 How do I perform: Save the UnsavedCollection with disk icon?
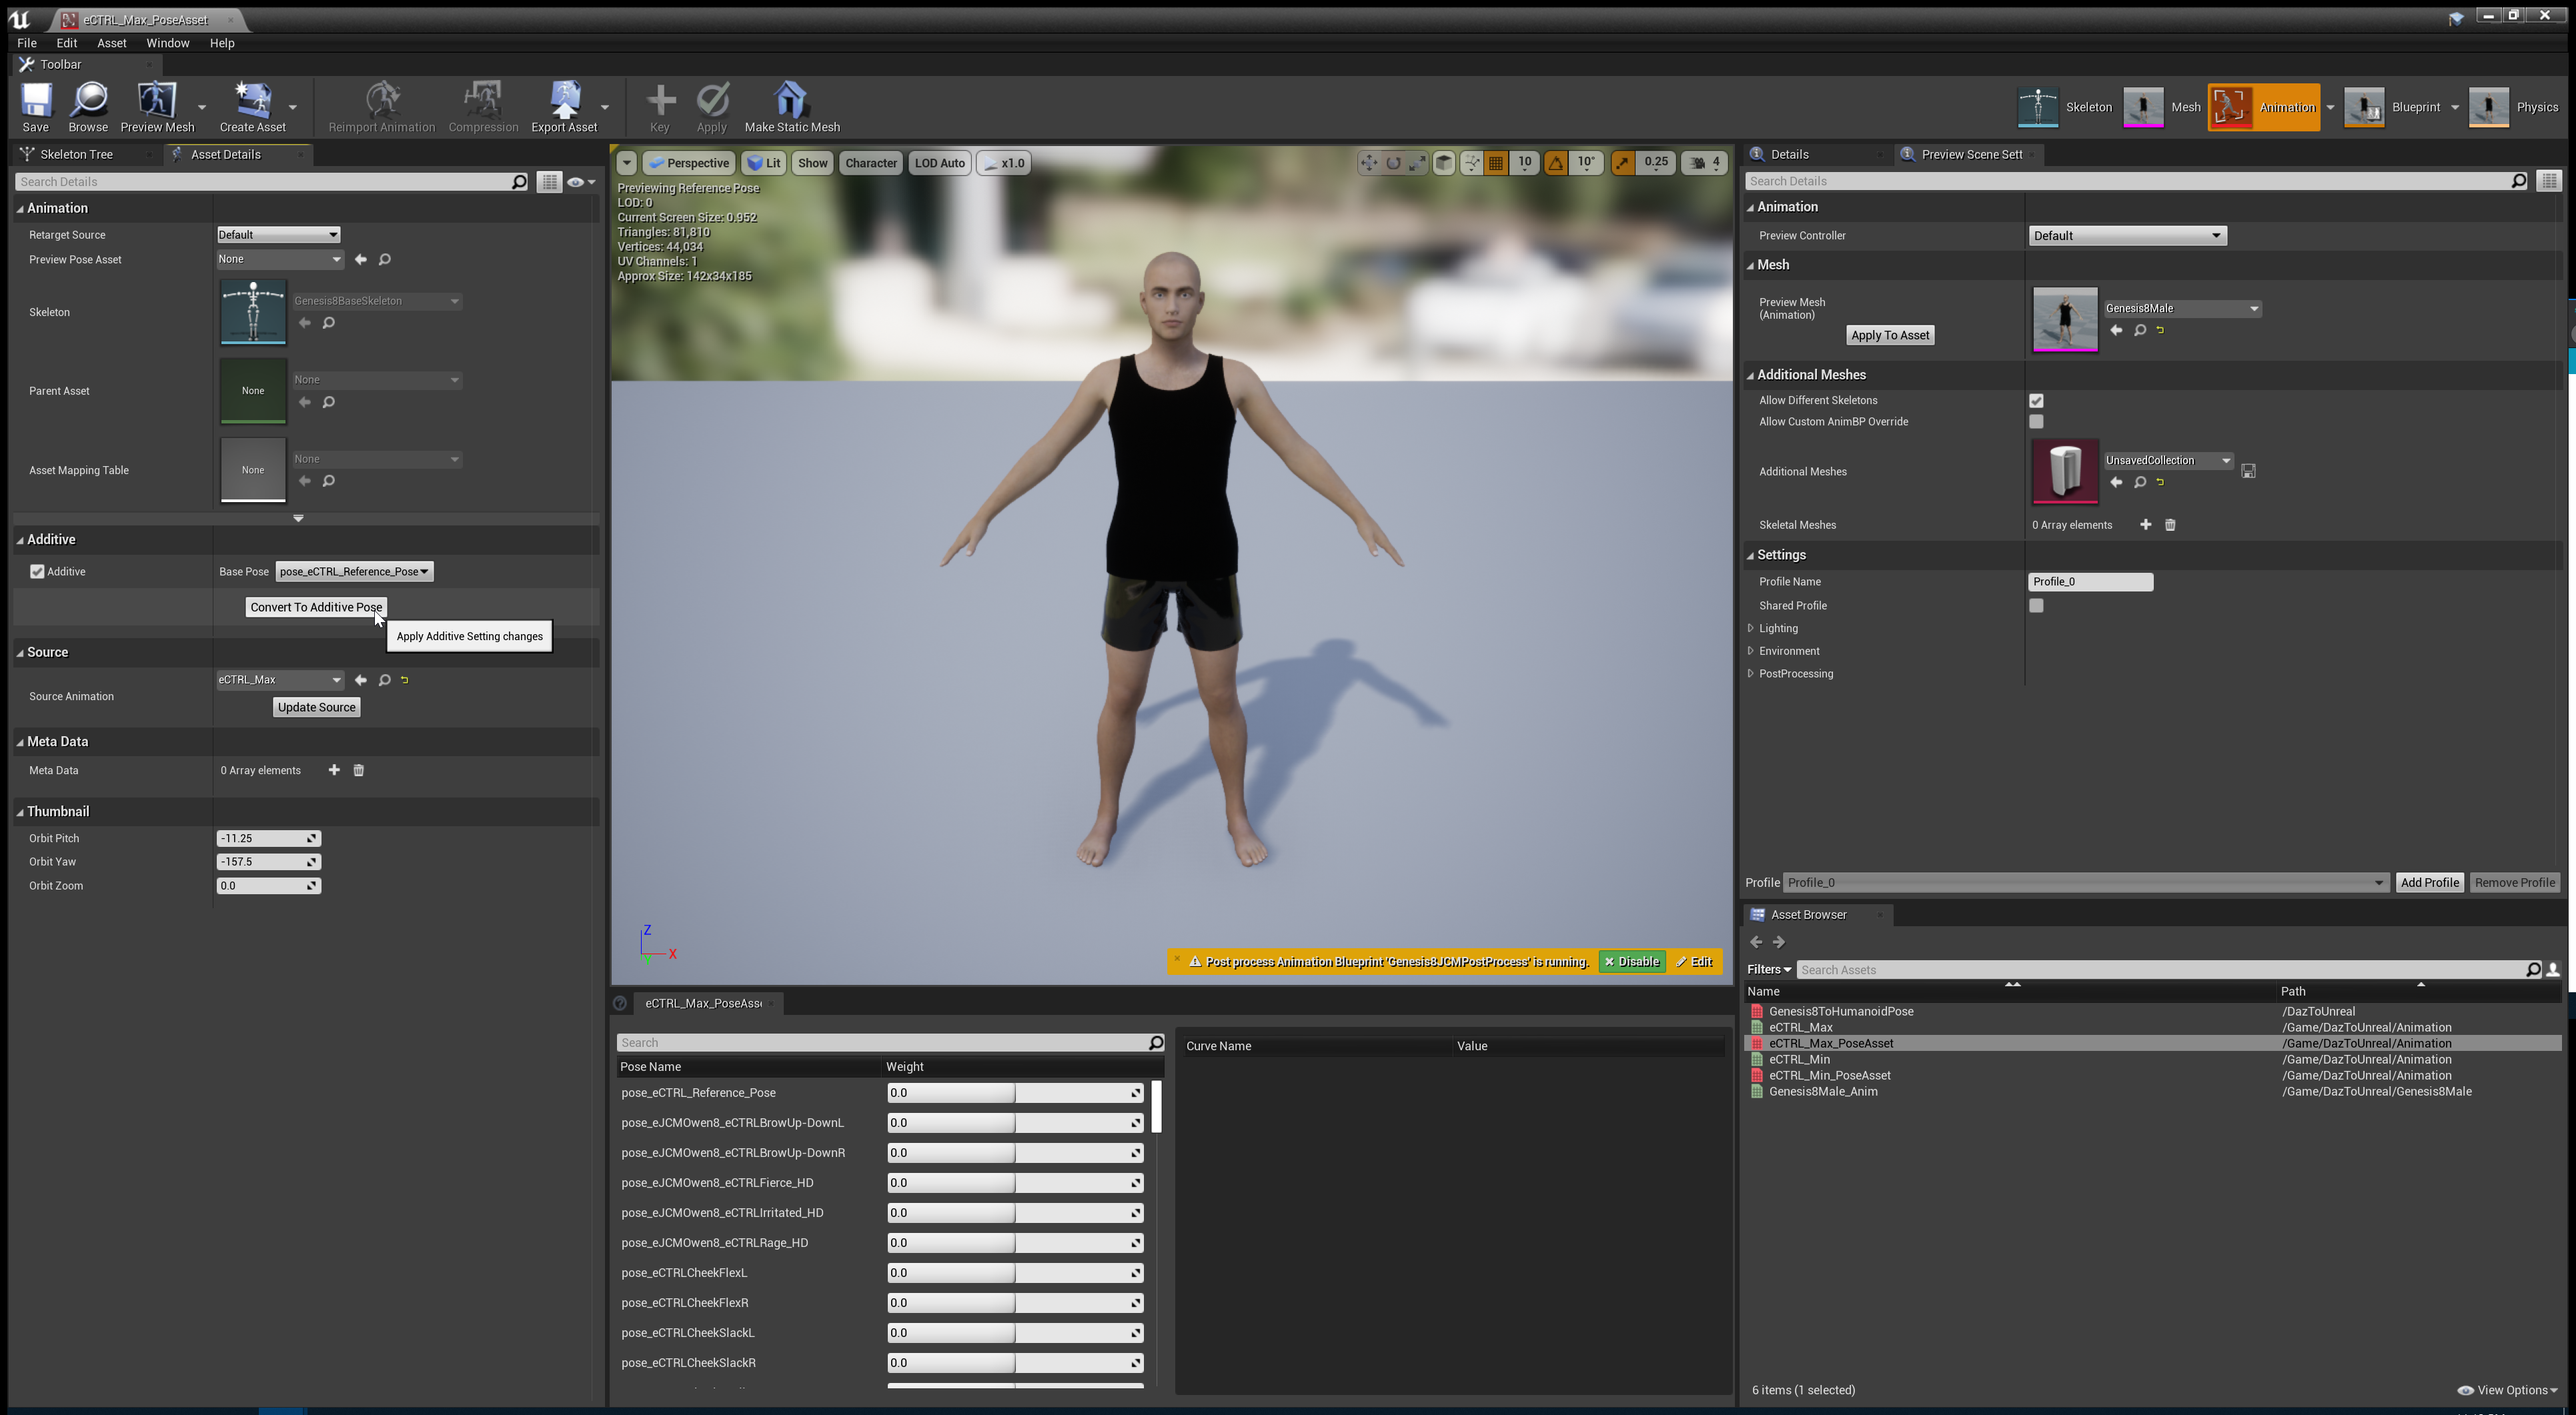click(2248, 471)
